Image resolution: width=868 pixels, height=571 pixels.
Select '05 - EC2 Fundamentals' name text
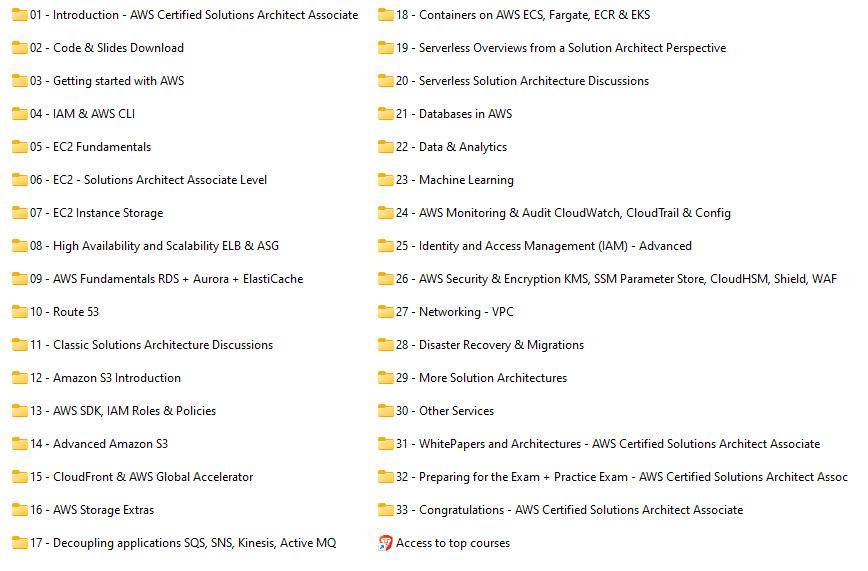pyautogui.click(x=90, y=147)
